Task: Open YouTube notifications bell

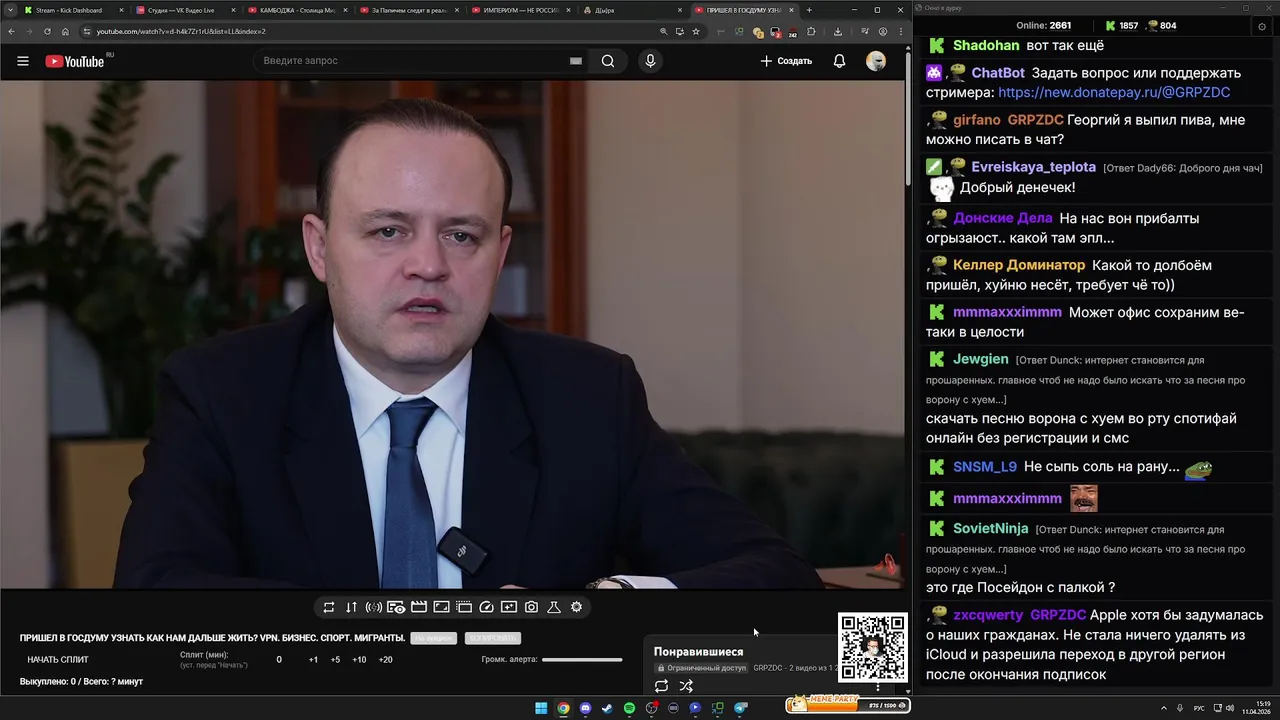Action: click(839, 61)
